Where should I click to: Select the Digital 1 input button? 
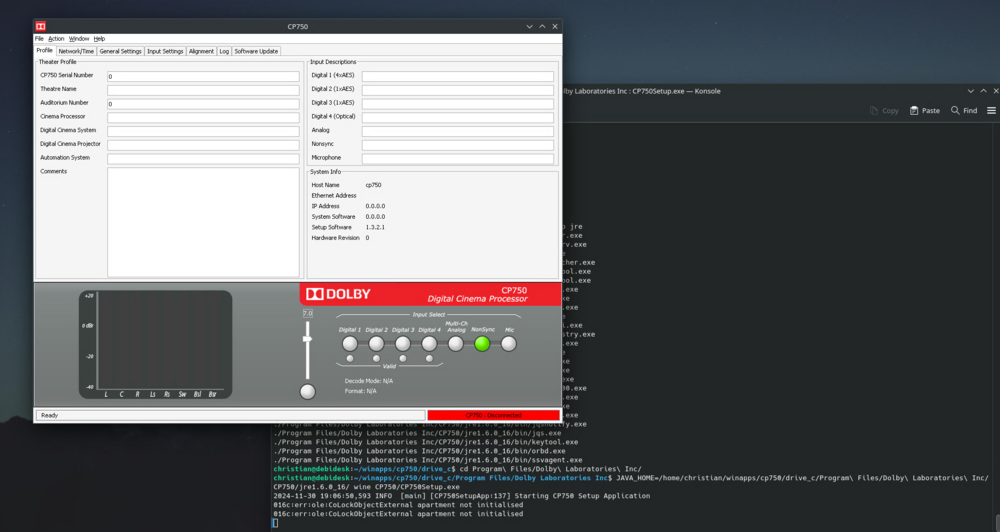(350, 344)
